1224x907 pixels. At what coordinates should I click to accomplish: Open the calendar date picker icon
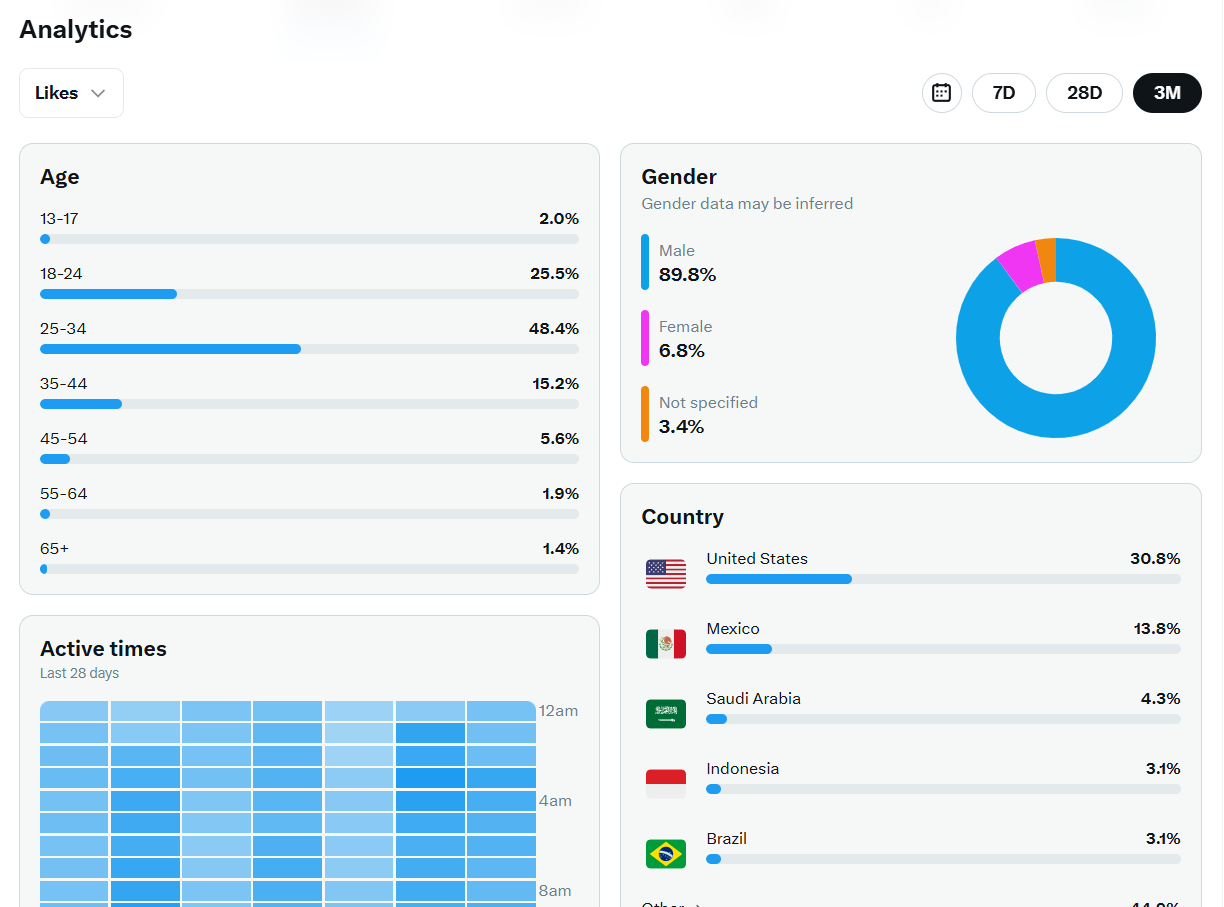click(x=941, y=93)
